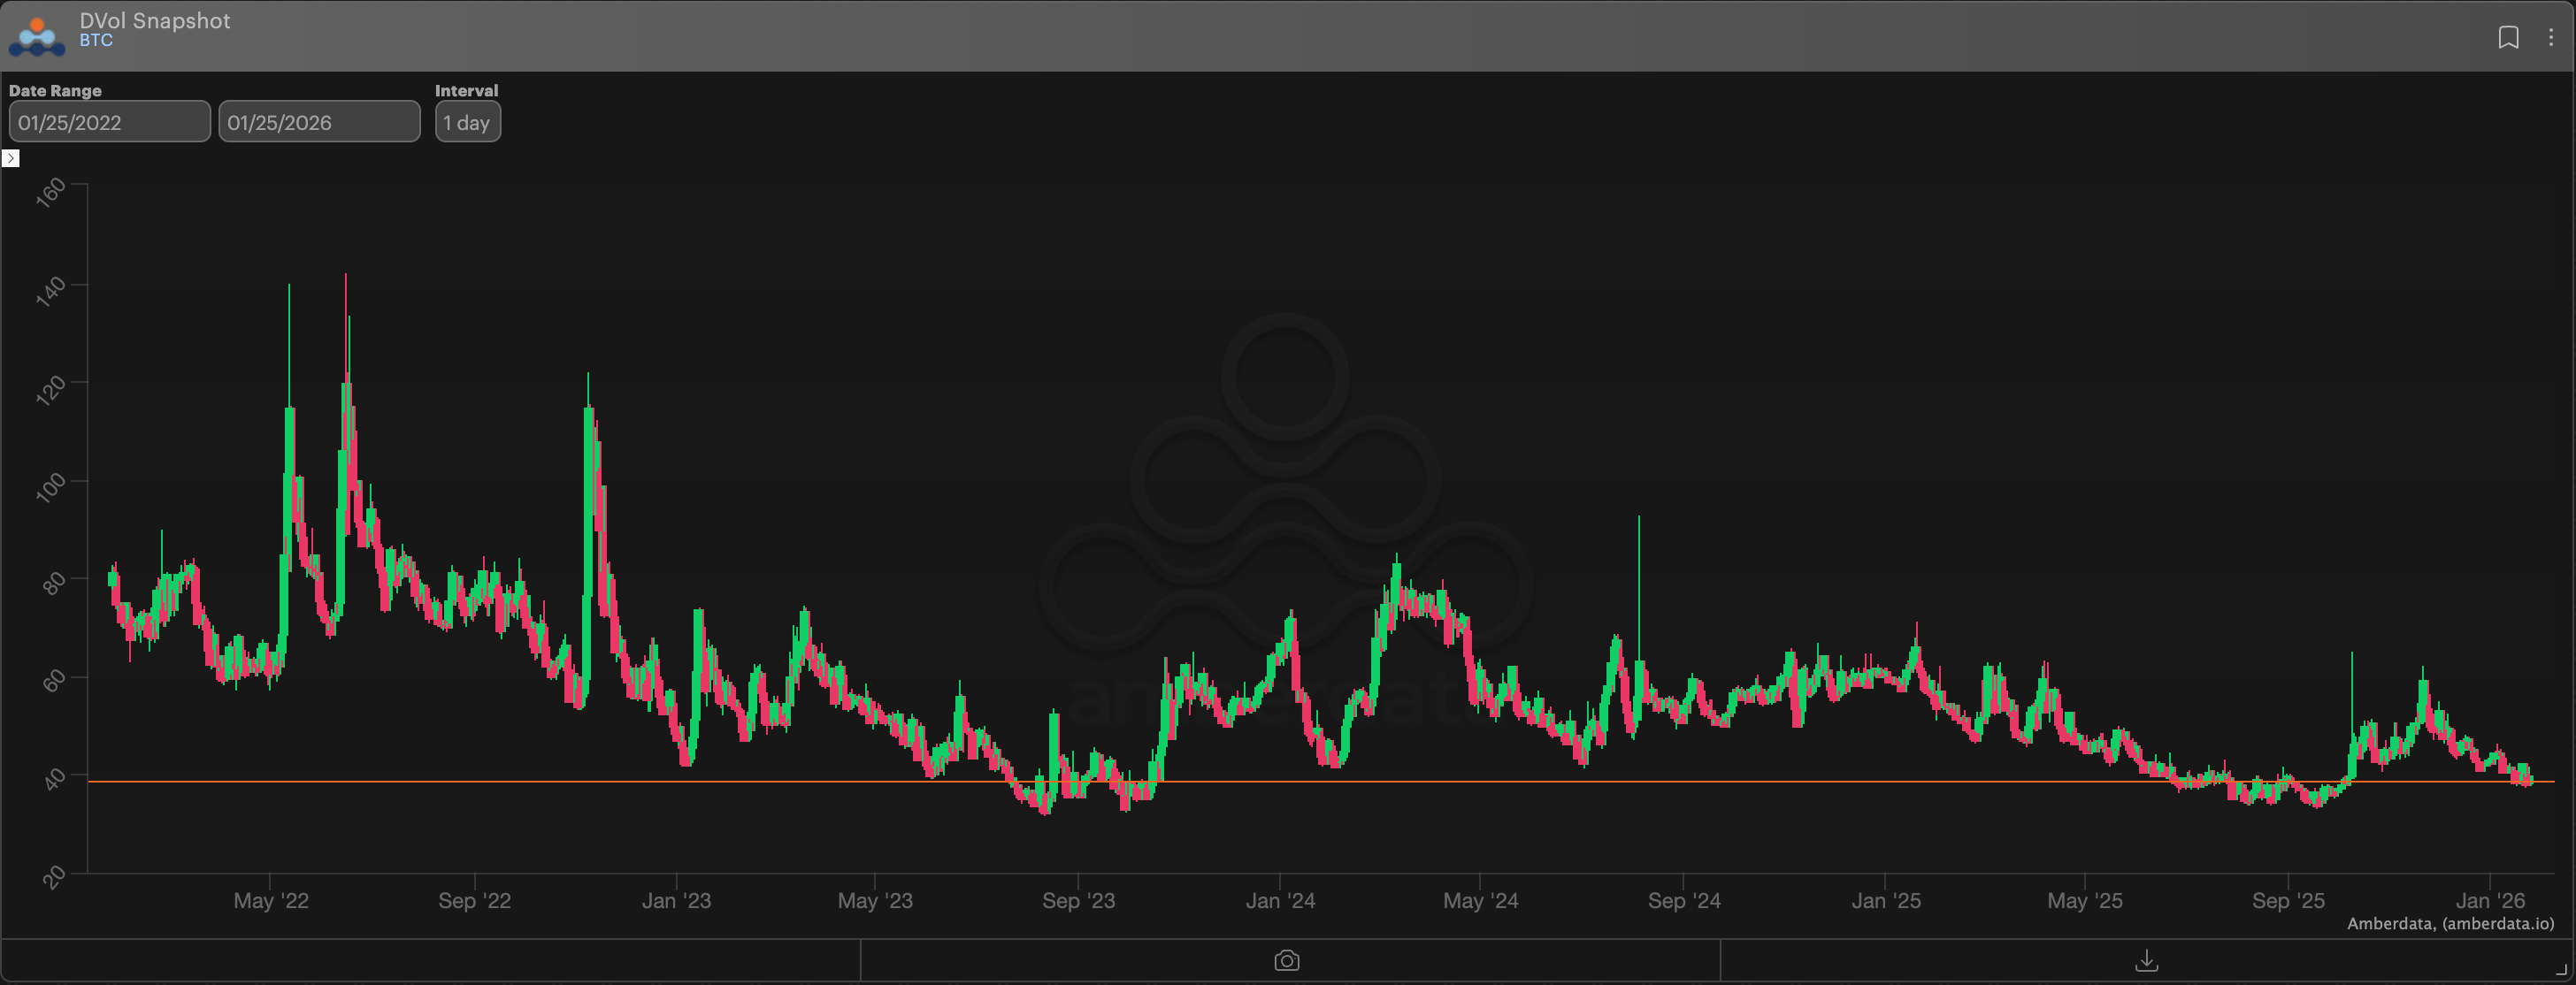Click the download data icon
This screenshot has height=985, width=2576.
click(x=2146, y=961)
